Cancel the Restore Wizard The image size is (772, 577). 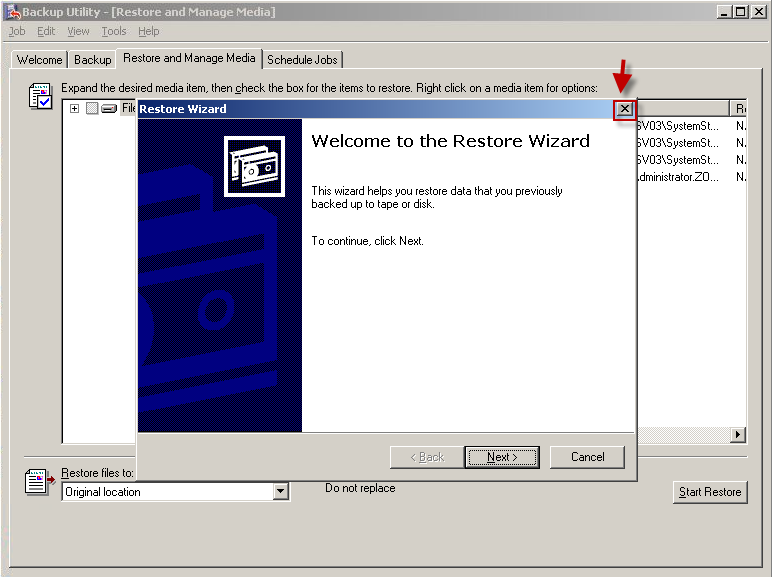587,457
